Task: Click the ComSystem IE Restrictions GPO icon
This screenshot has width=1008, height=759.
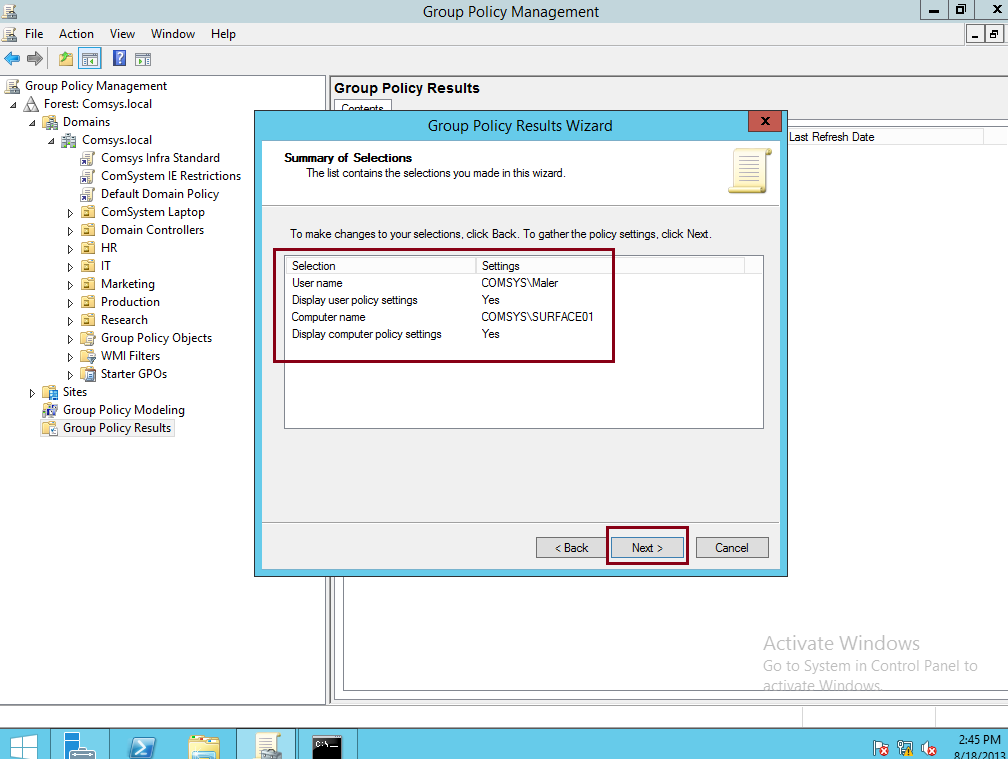Action: click(x=87, y=176)
